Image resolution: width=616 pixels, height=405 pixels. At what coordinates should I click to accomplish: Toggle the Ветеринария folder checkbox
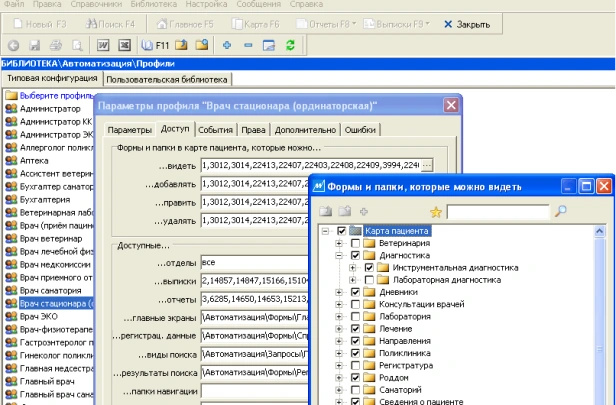[x=355, y=243]
